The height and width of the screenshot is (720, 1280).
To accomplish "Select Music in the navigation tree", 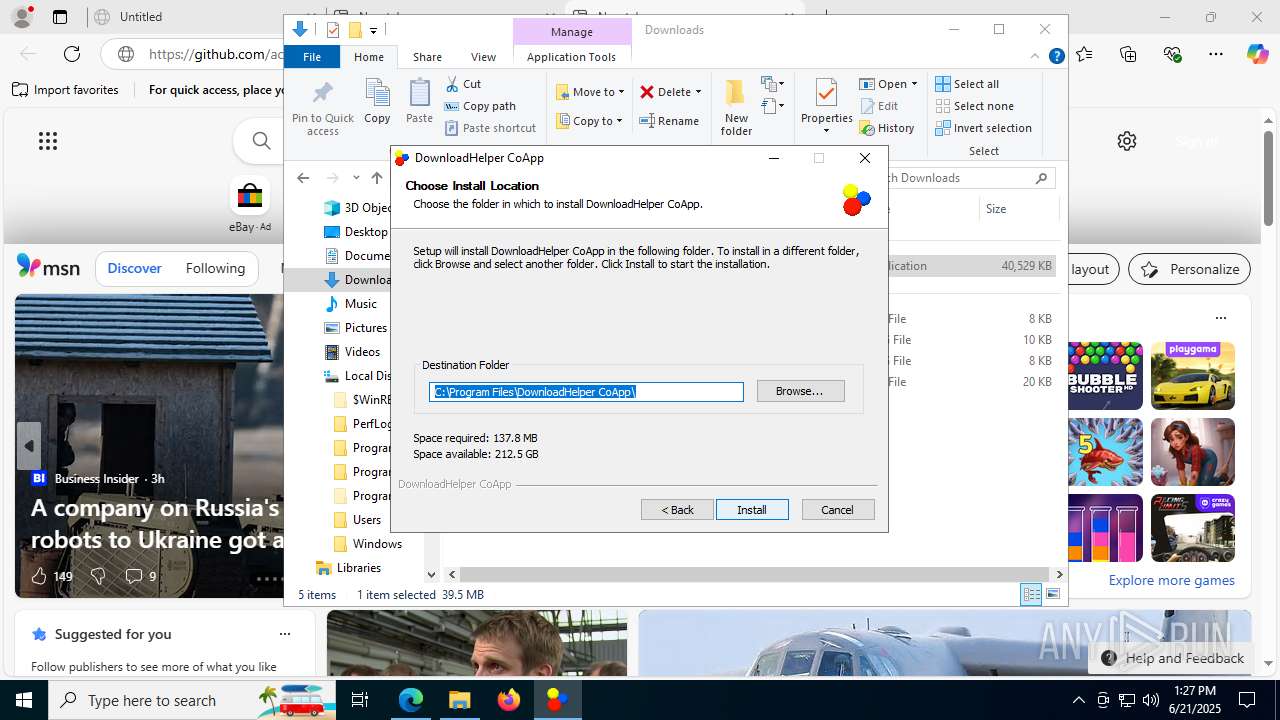I will 360,304.
